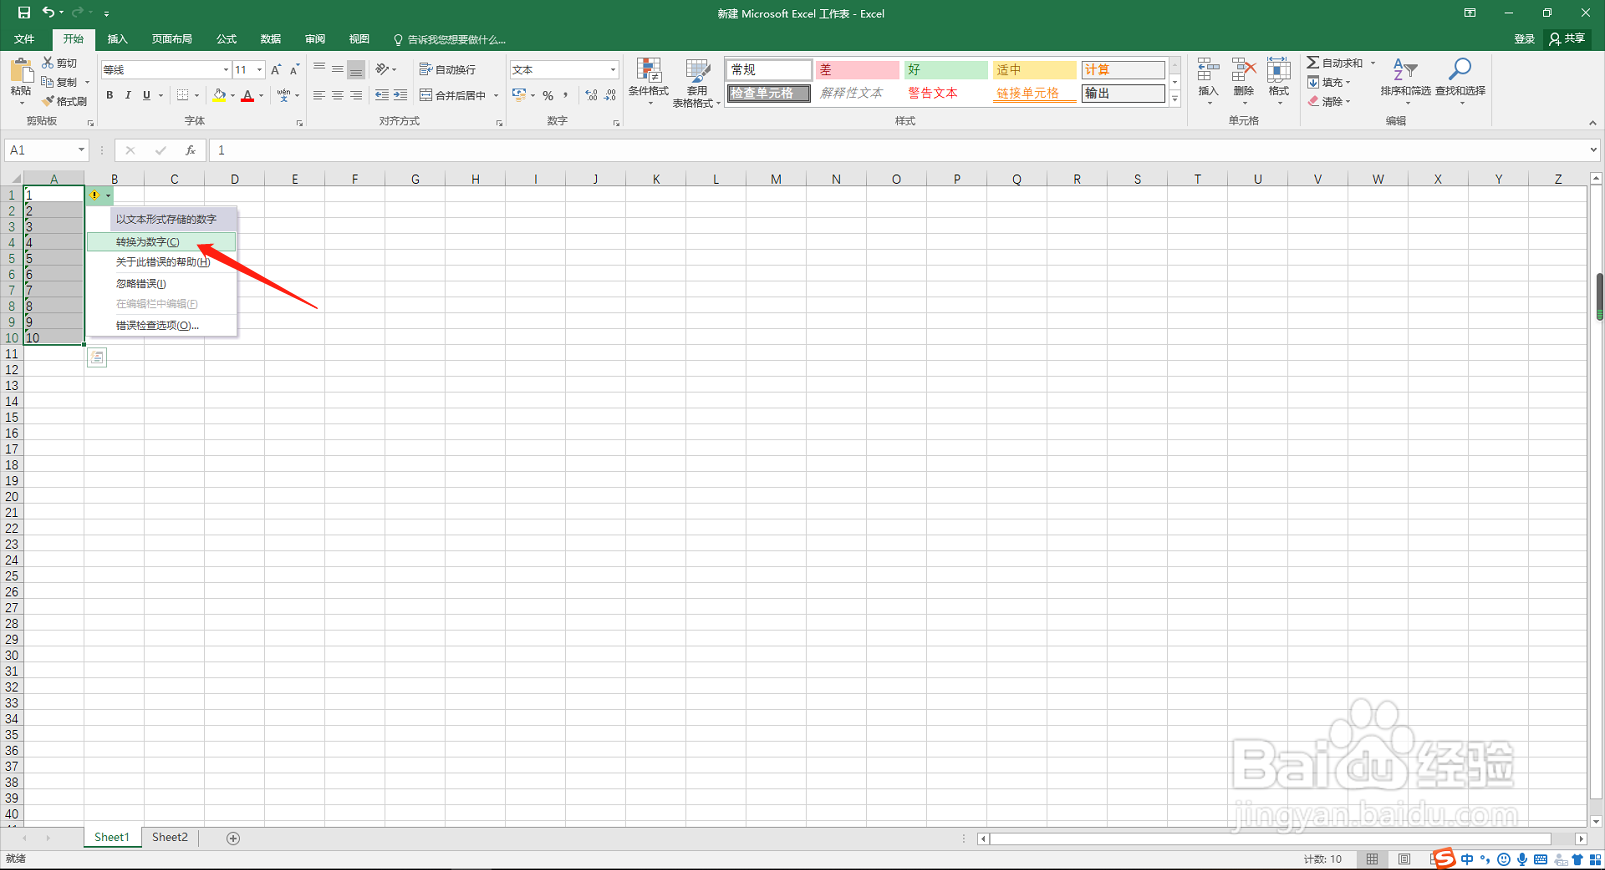The width and height of the screenshot is (1605, 870).
Task: Choose Ignore Error (忽略错误)
Action: click(x=162, y=283)
